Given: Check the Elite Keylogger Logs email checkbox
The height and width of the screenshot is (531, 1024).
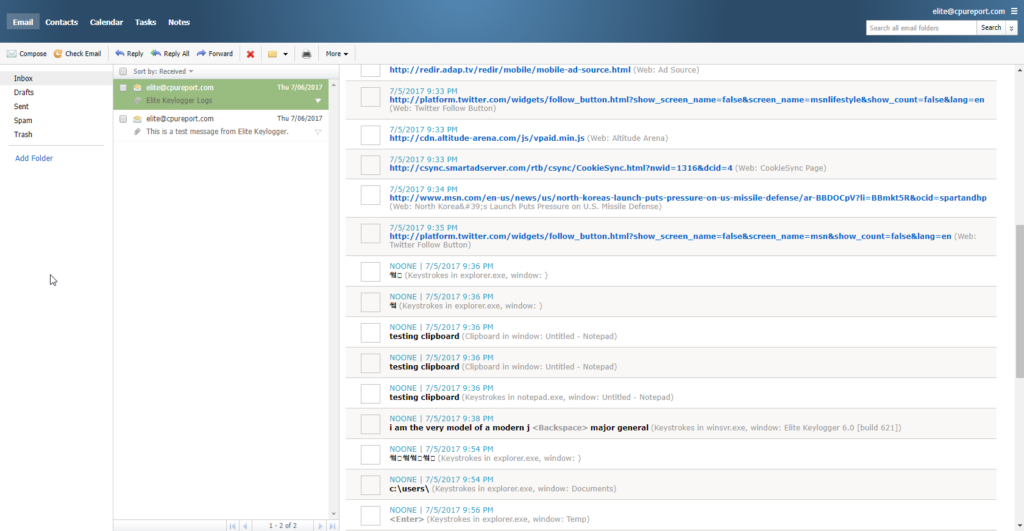Looking at the screenshot, I should click(x=123, y=88).
